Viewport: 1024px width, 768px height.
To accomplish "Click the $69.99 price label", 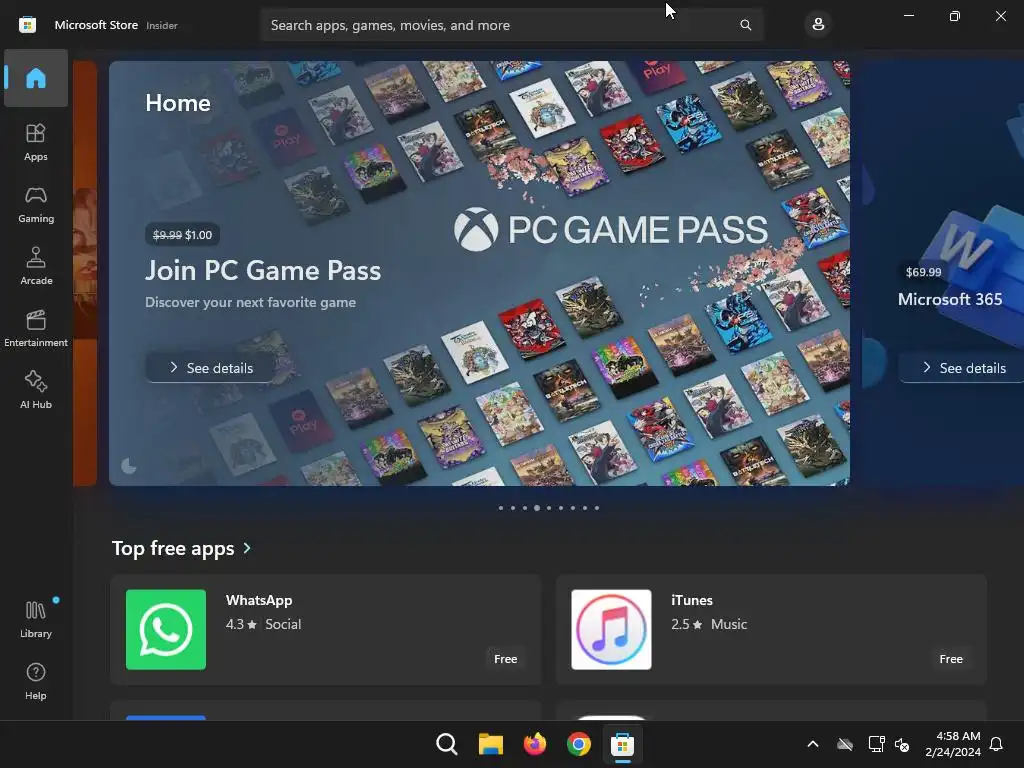I will coord(923,272).
